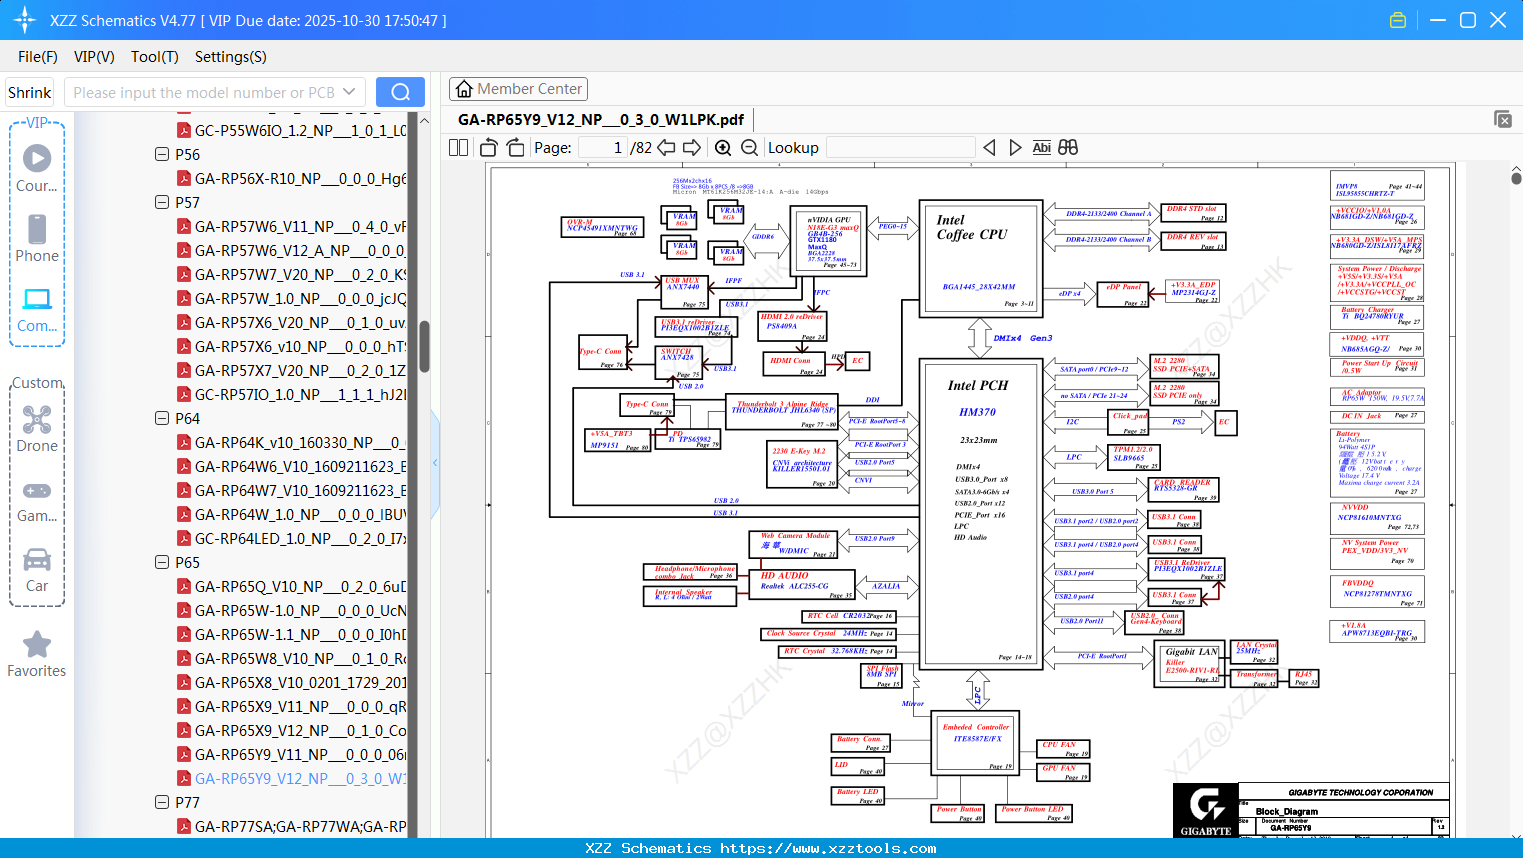Select highlighted GA-RP65Y9_V12_NP file
Image resolution: width=1523 pixels, height=858 pixels.
tap(300, 778)
